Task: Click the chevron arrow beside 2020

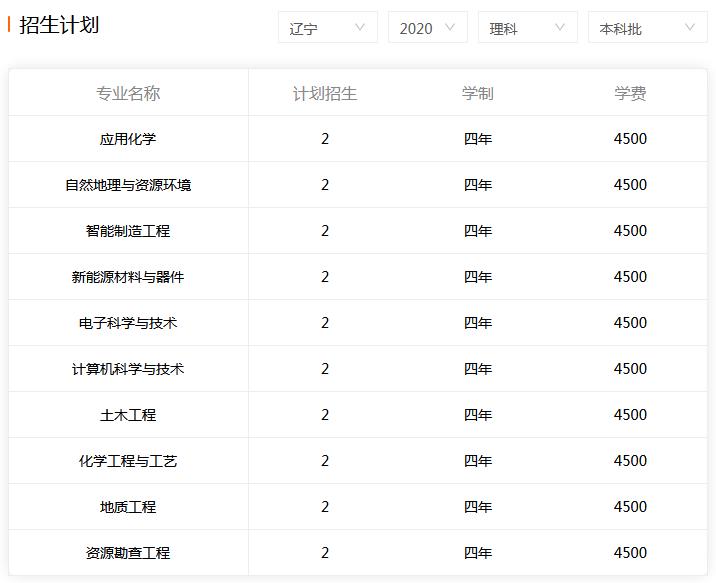Action: [450, 28]
